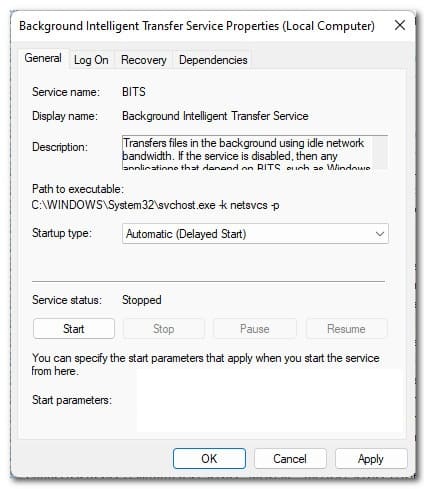Confirm the dialog with OK

click(209, 459)
